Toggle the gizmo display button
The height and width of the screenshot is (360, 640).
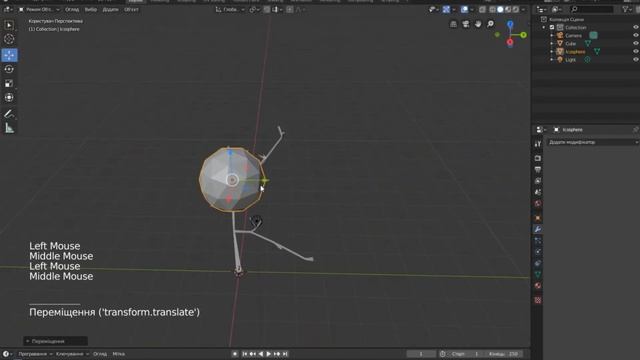(x=446, y=9)
